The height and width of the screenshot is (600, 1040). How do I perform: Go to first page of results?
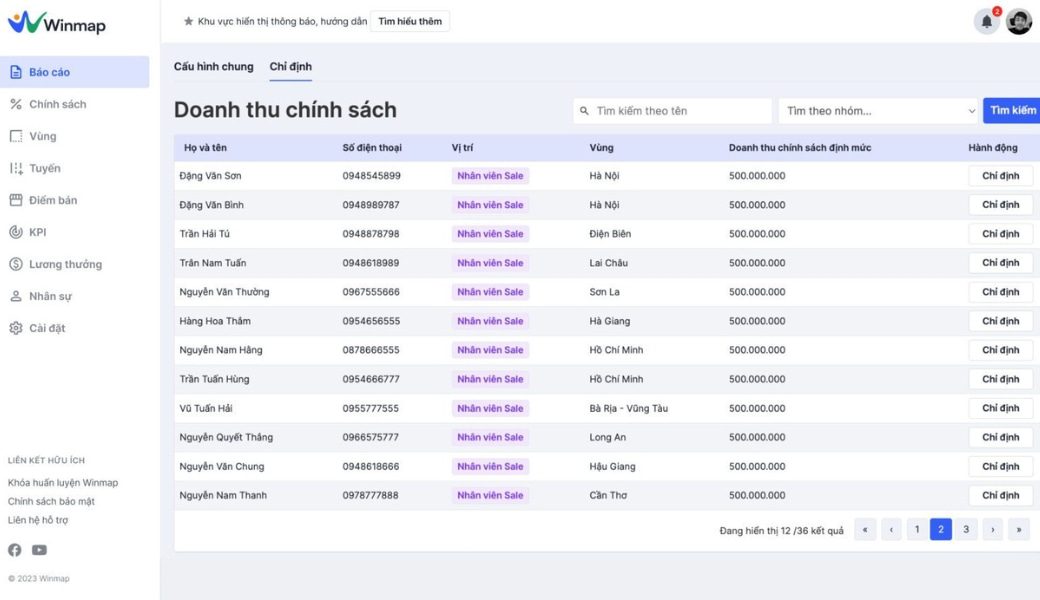(865, 529)
